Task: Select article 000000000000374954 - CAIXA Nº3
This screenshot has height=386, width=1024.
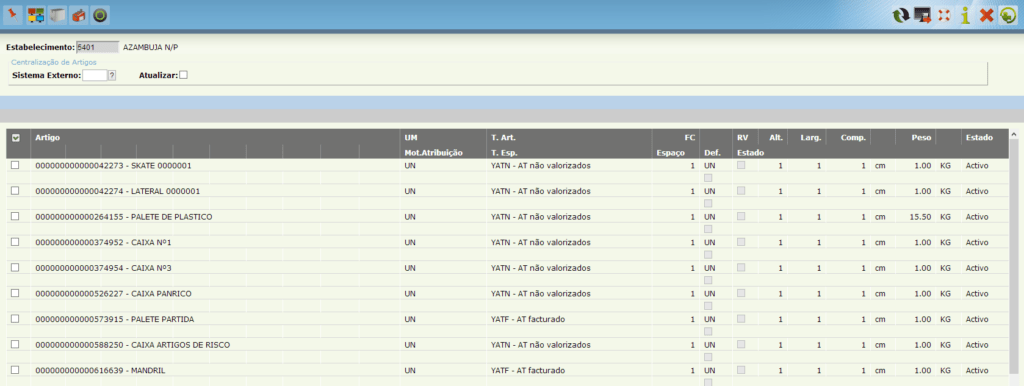Action: 103,268
